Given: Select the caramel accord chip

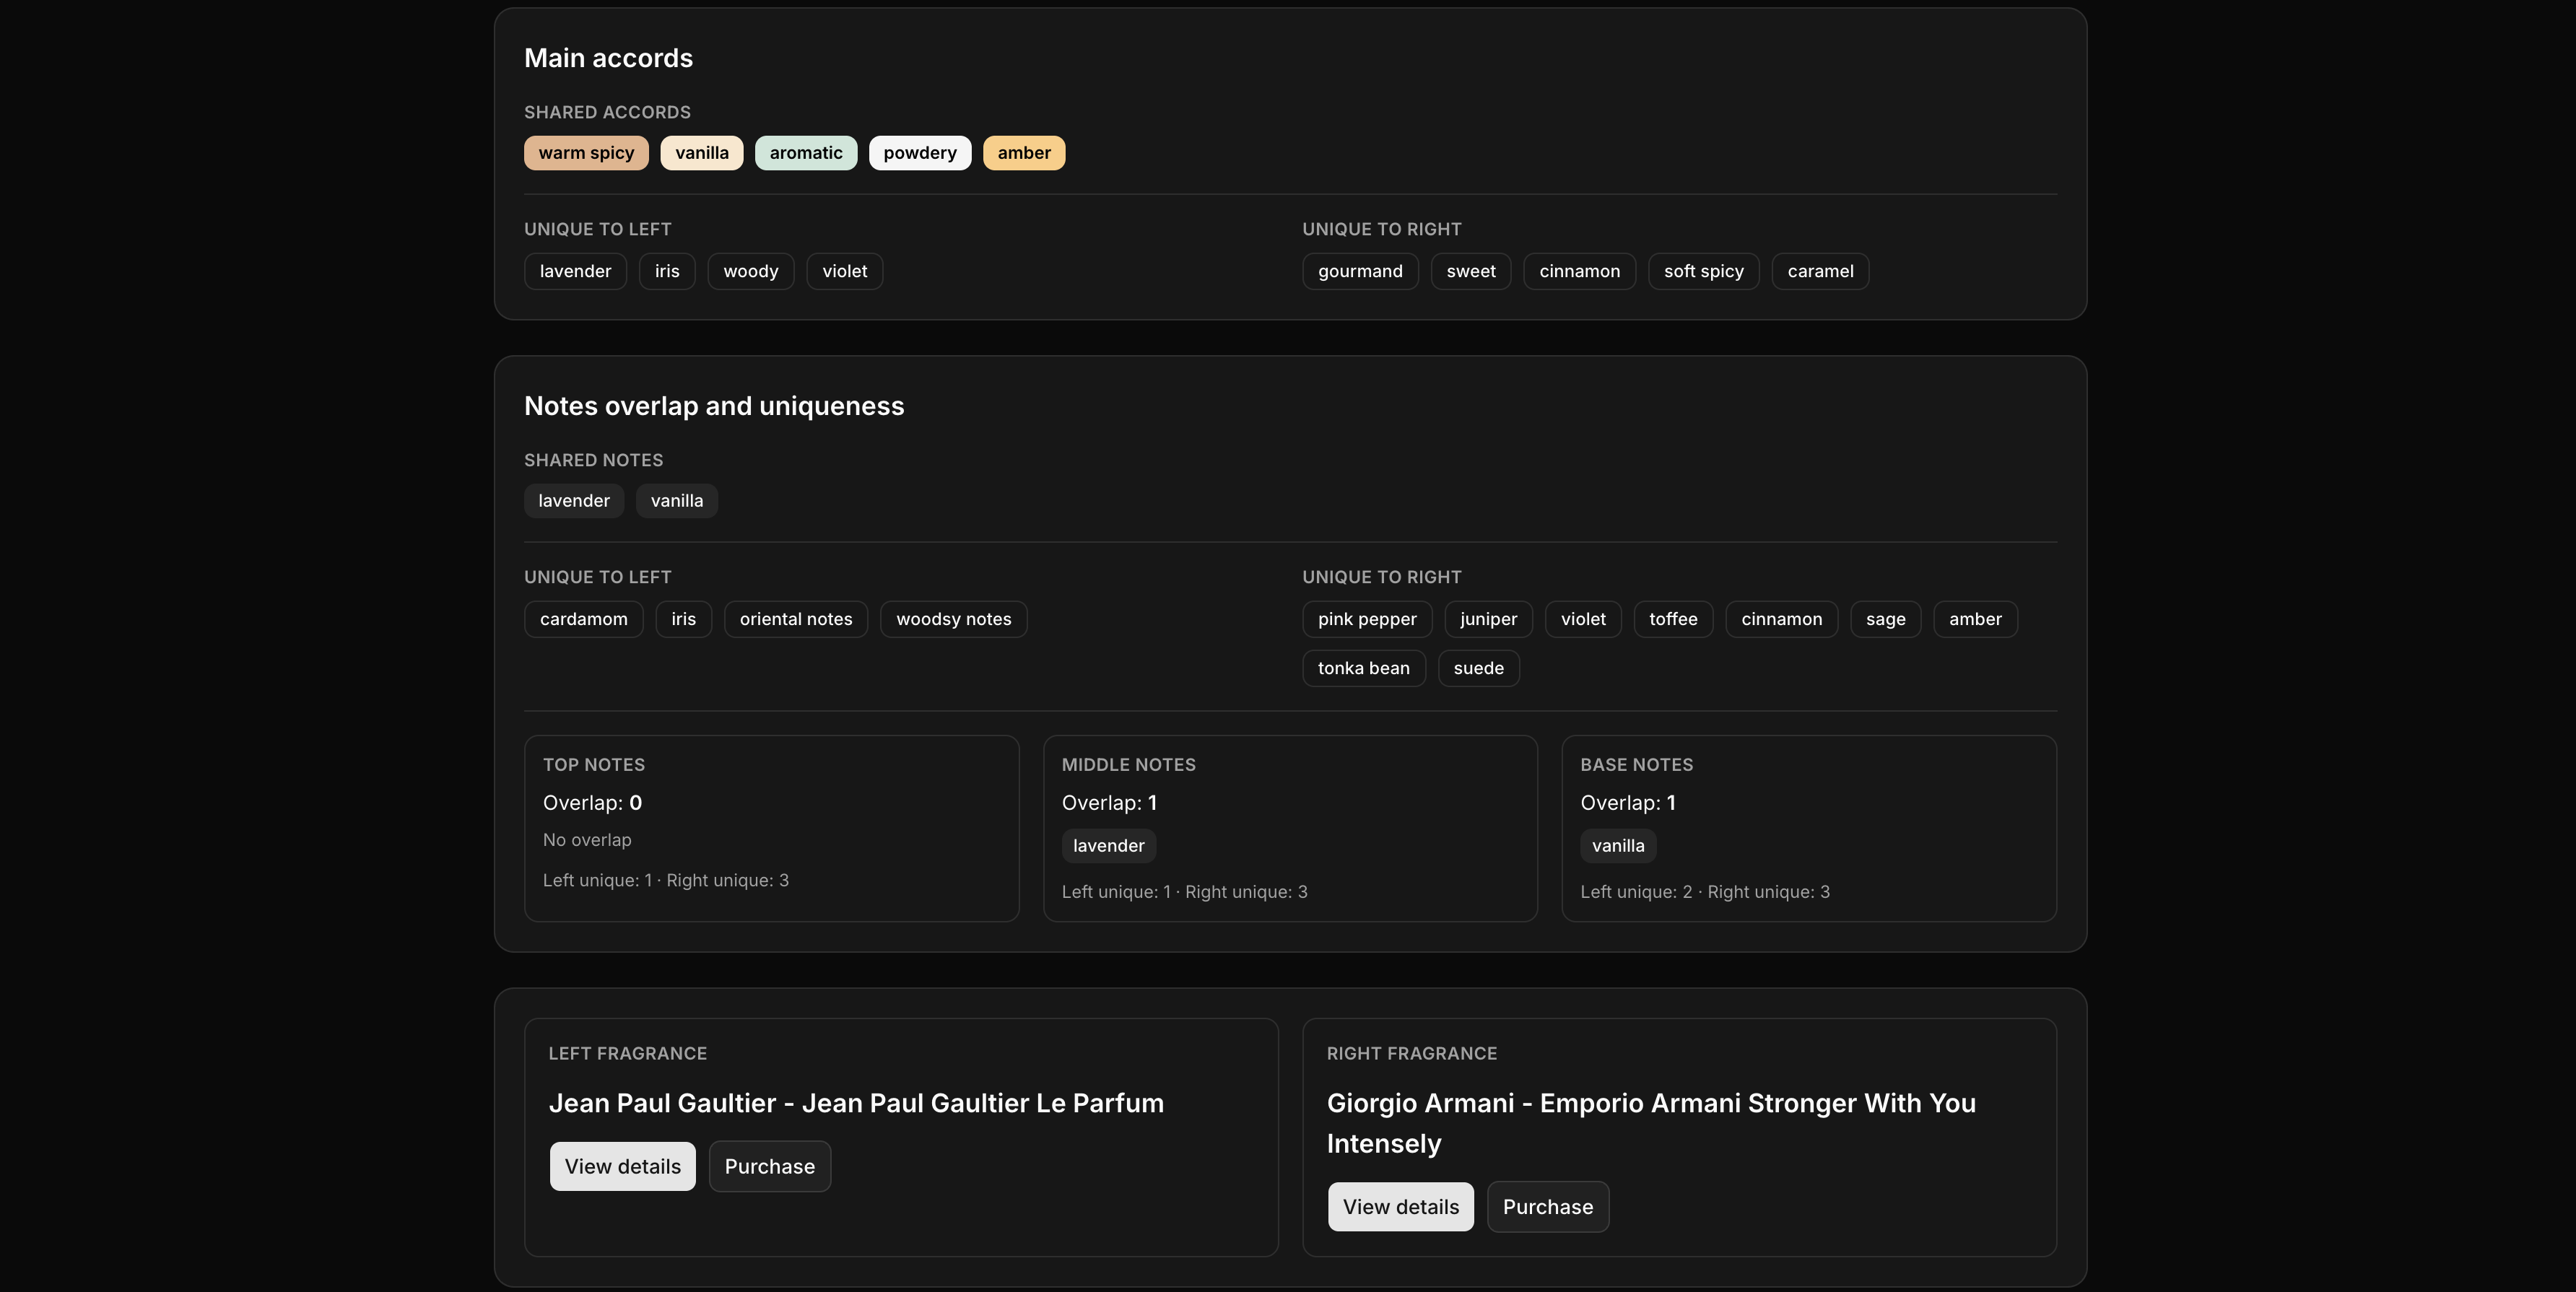Looking at the screenshot, I should click(x=1819, y=271).
